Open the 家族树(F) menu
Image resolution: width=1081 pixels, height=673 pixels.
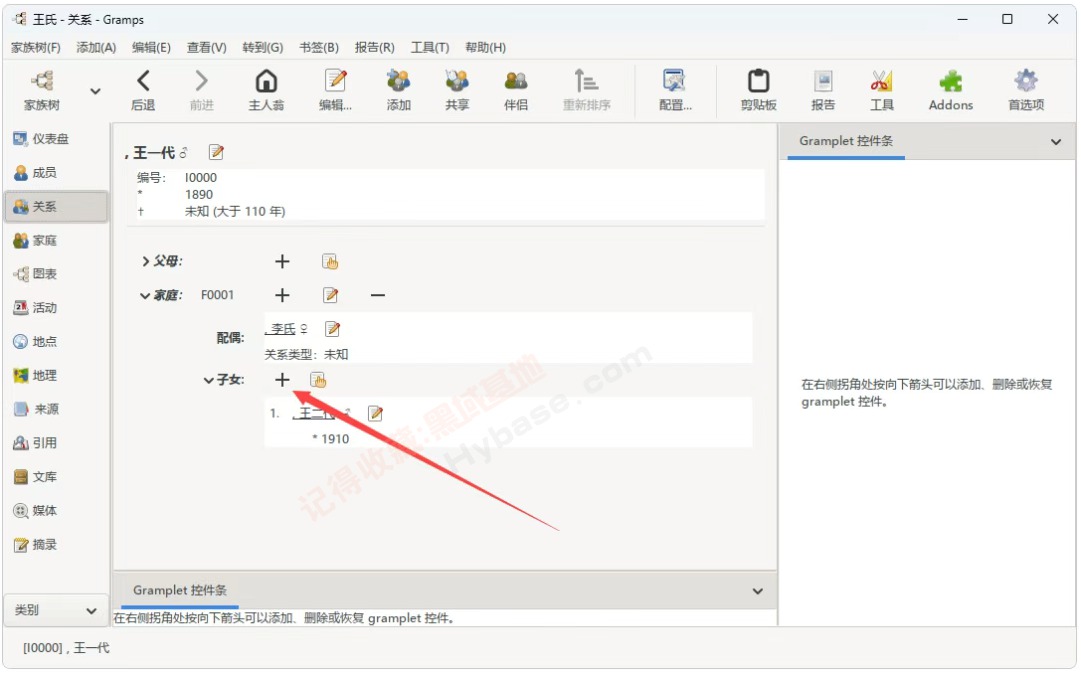36,48
